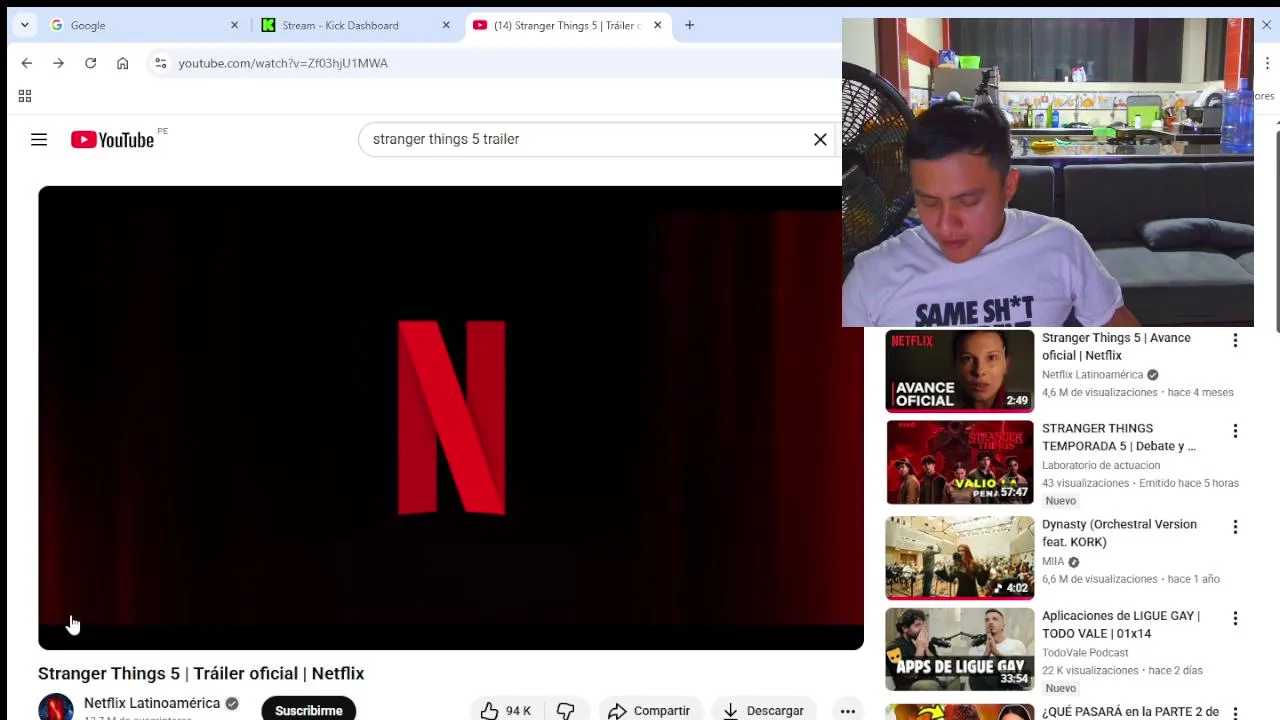Open options for Temporada 5 Debate video

click(1235, 431)
